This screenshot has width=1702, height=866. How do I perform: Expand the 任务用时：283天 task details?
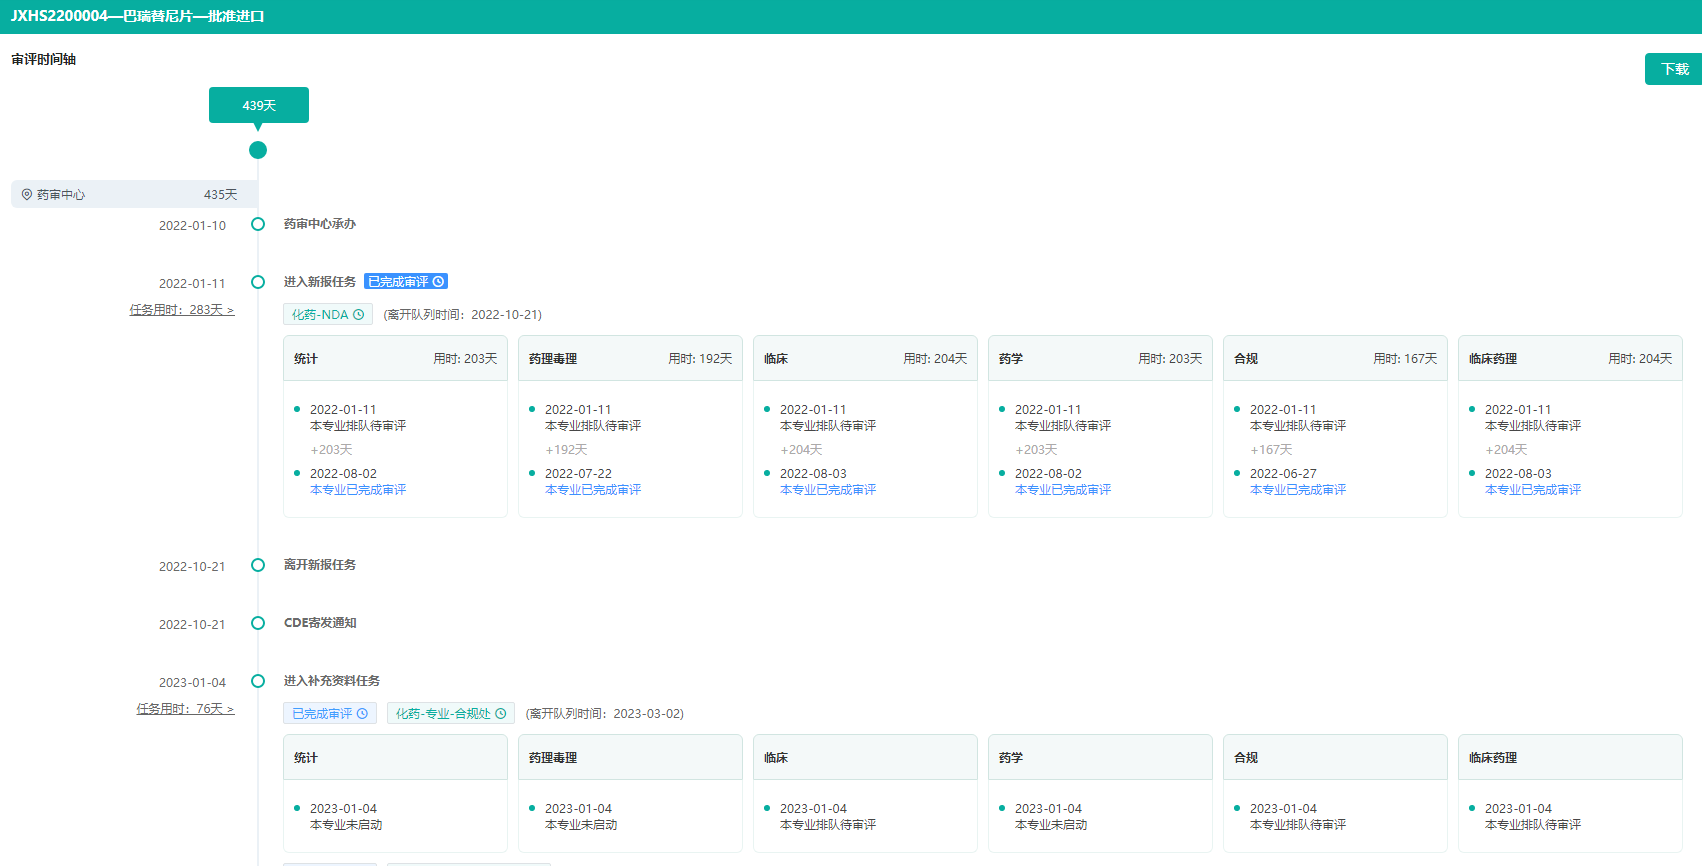181,310
